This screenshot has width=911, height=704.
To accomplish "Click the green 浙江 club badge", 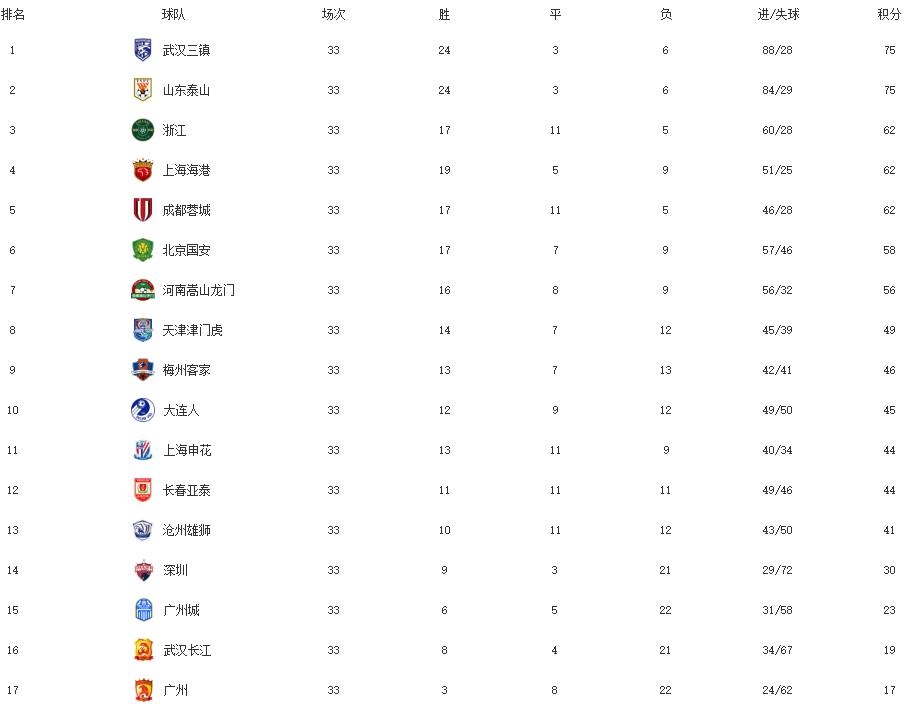I will point(143,130).
